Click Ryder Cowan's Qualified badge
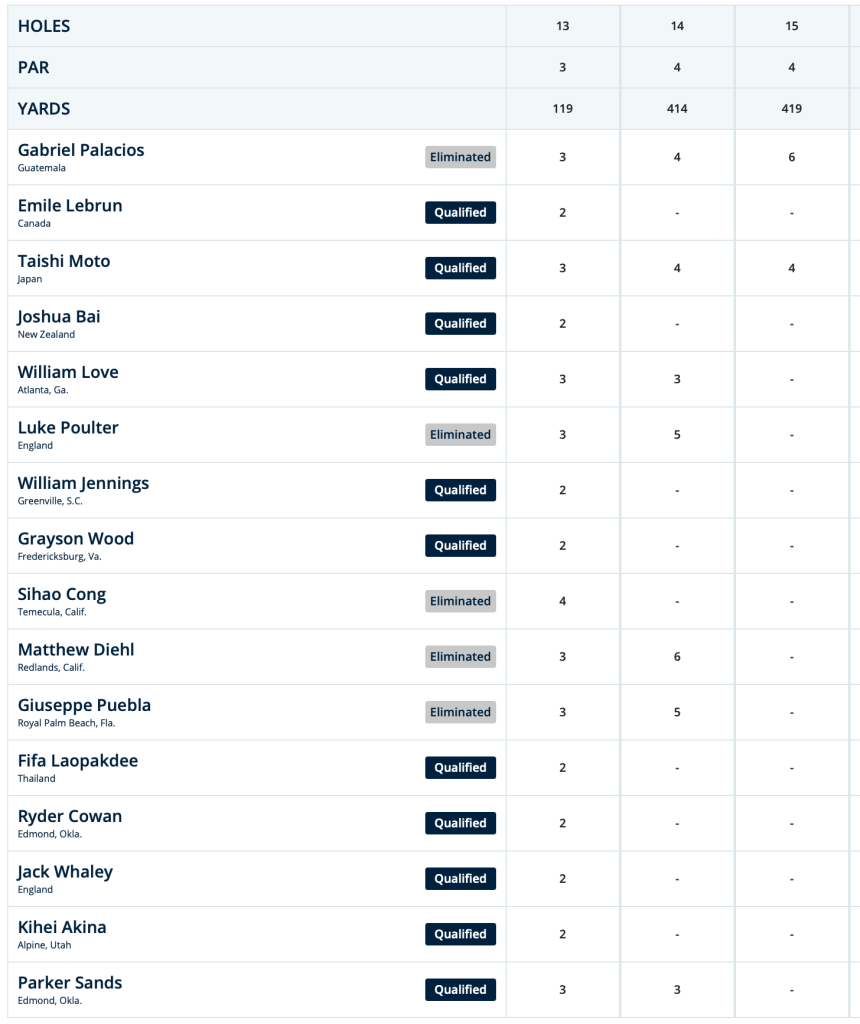860x1024 pixels. point(460,823)
